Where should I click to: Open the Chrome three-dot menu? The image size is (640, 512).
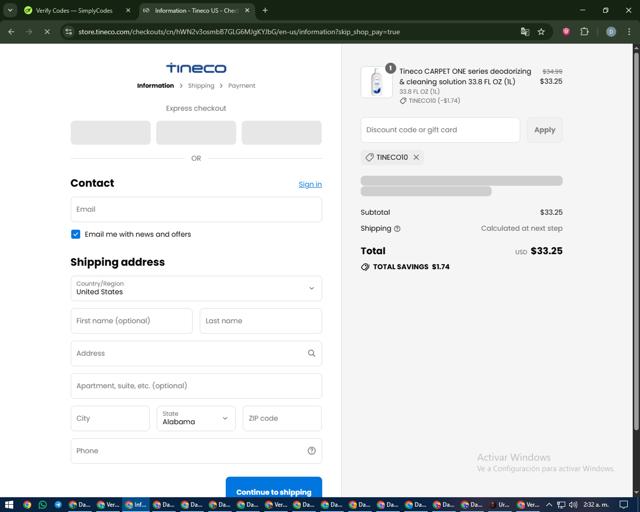(x=629, y=32)
